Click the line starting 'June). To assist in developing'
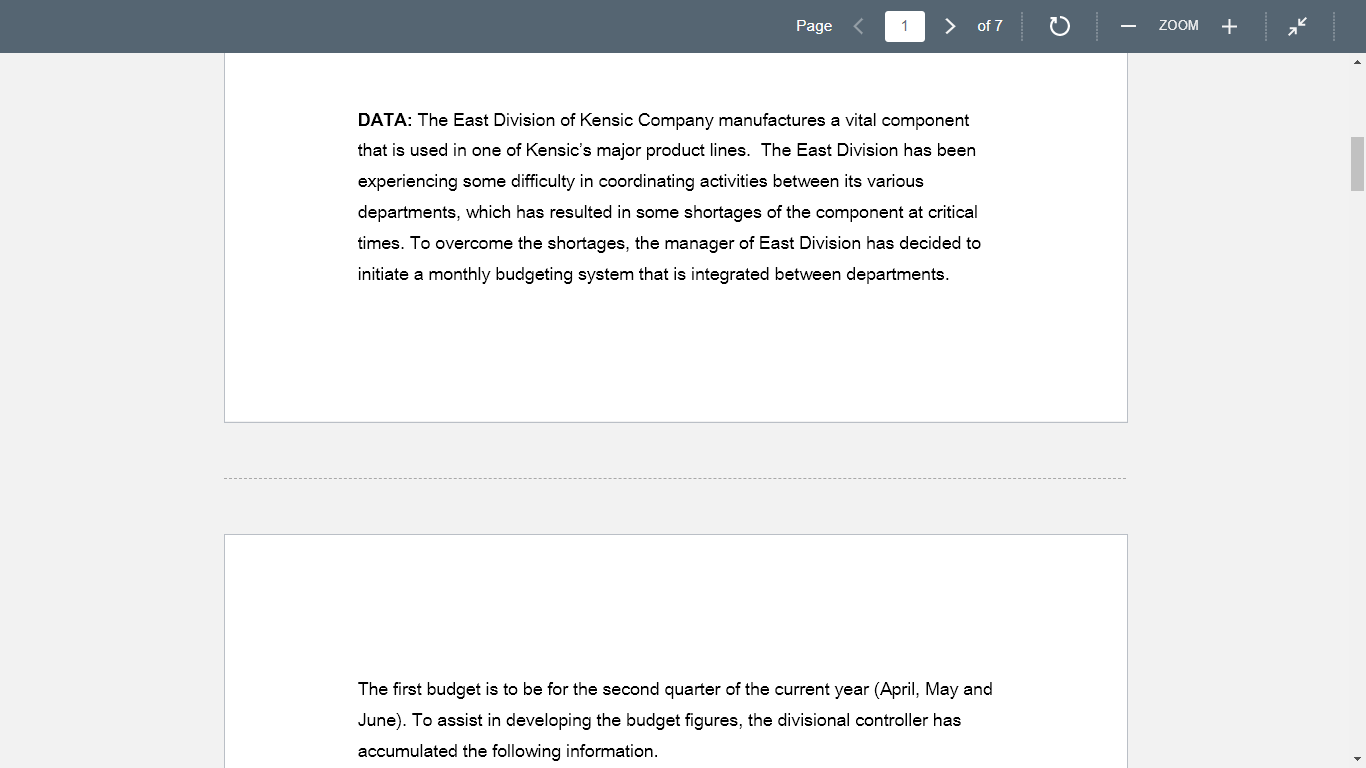The image size is (1366, 768). [x=659, y=720]
